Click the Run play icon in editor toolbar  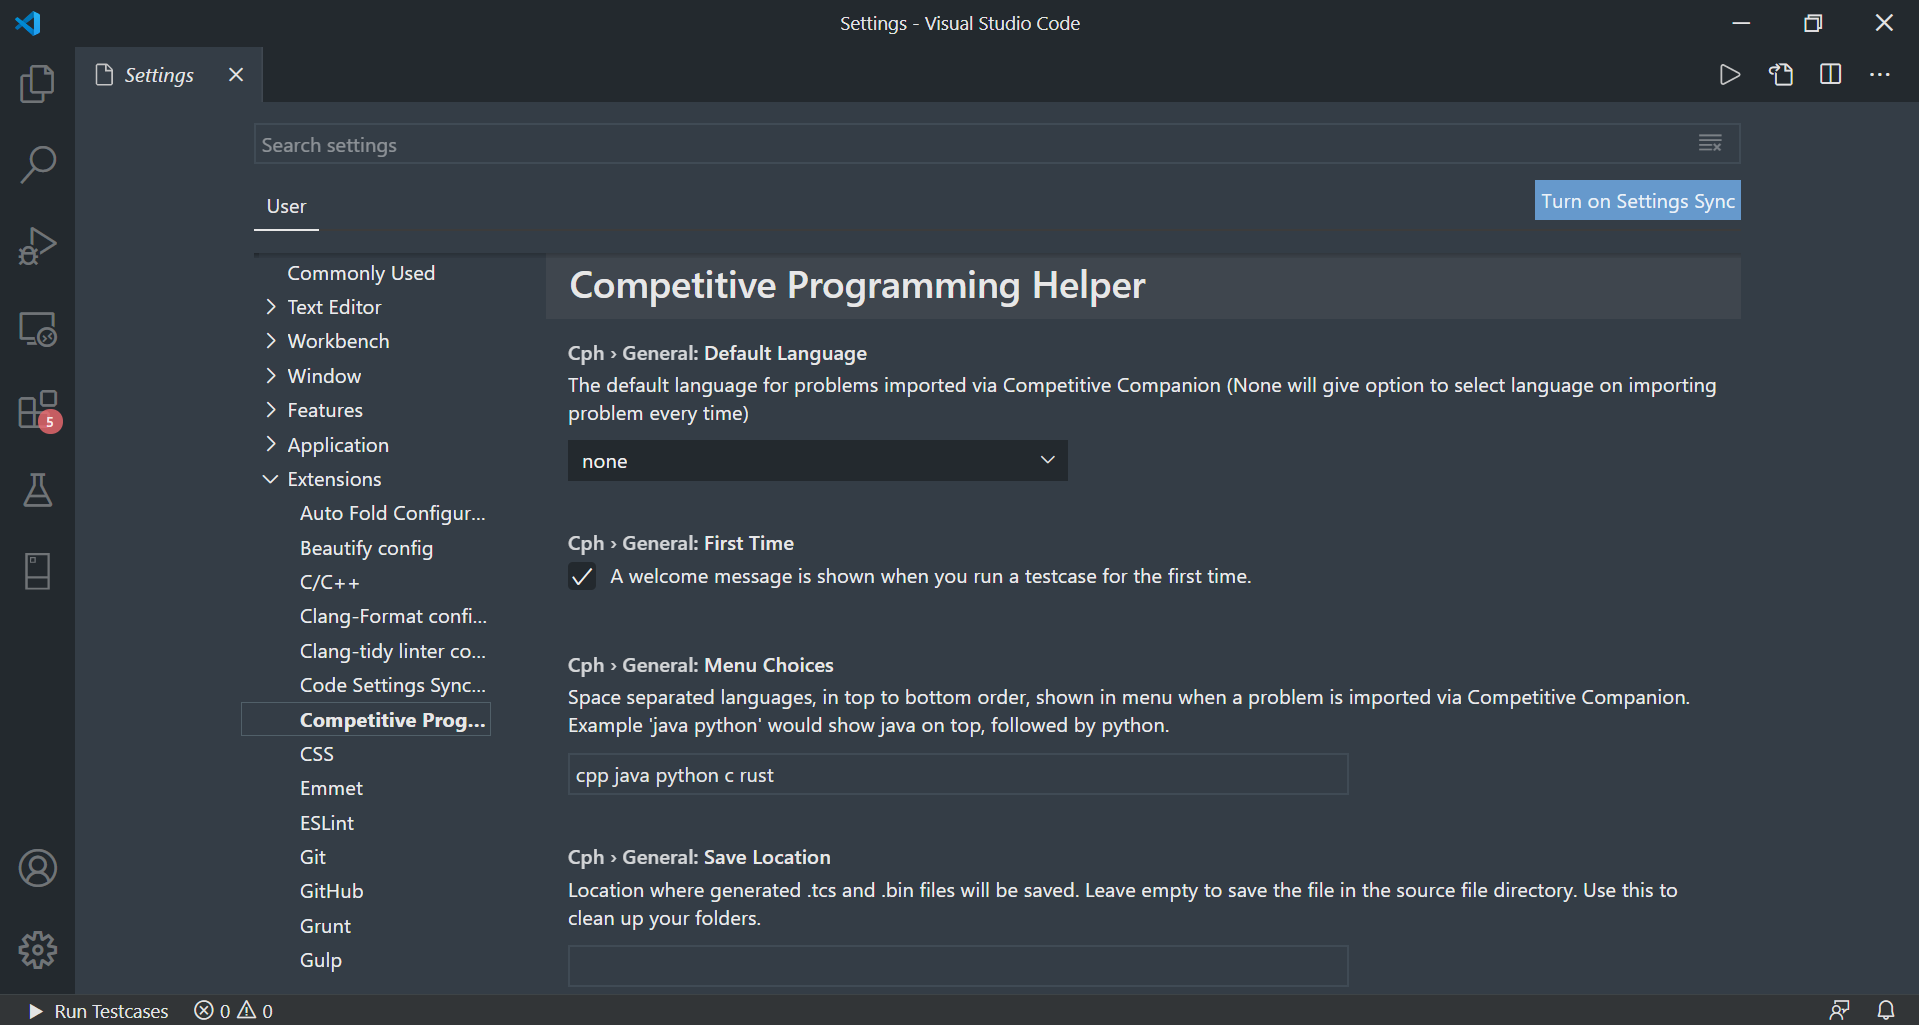click(1729, 75)
